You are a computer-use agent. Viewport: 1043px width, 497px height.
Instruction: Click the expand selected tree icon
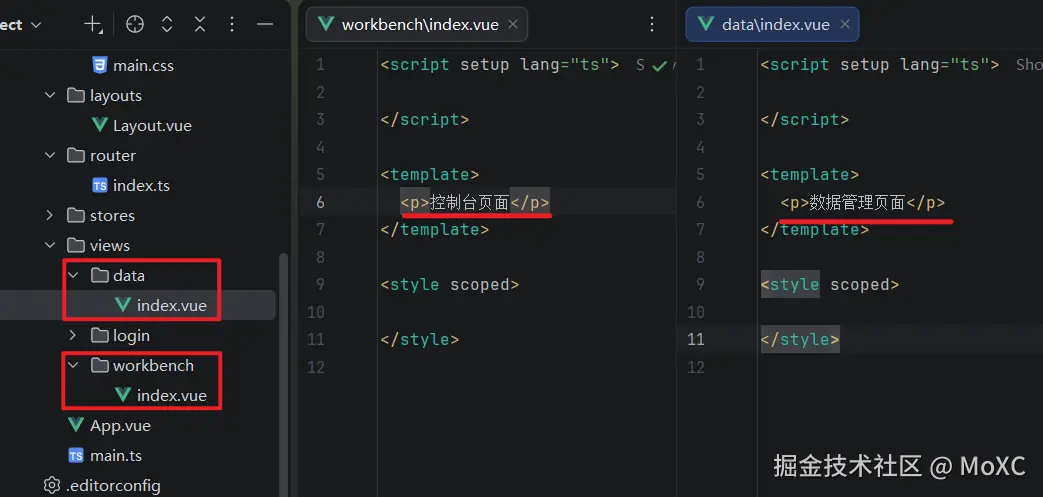[167, 25]
